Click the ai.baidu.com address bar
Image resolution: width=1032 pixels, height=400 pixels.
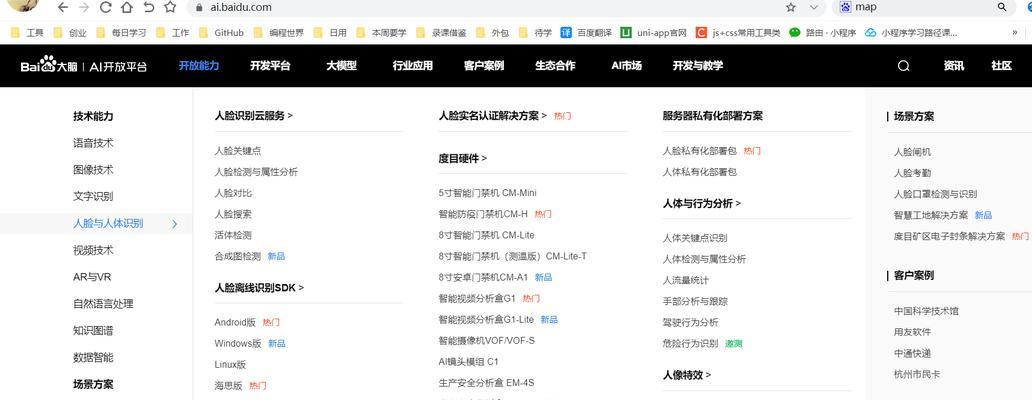487,7
